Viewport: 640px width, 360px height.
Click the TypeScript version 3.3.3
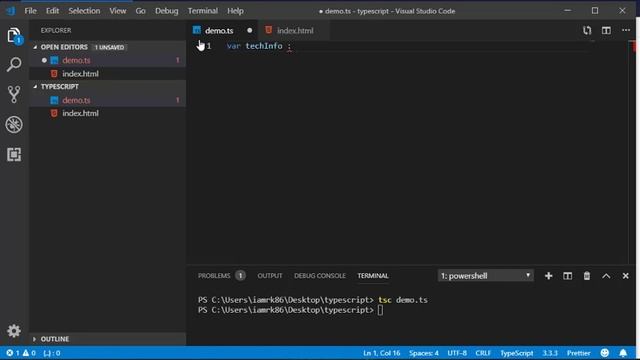pyautogui.click(x=550, y=353)
